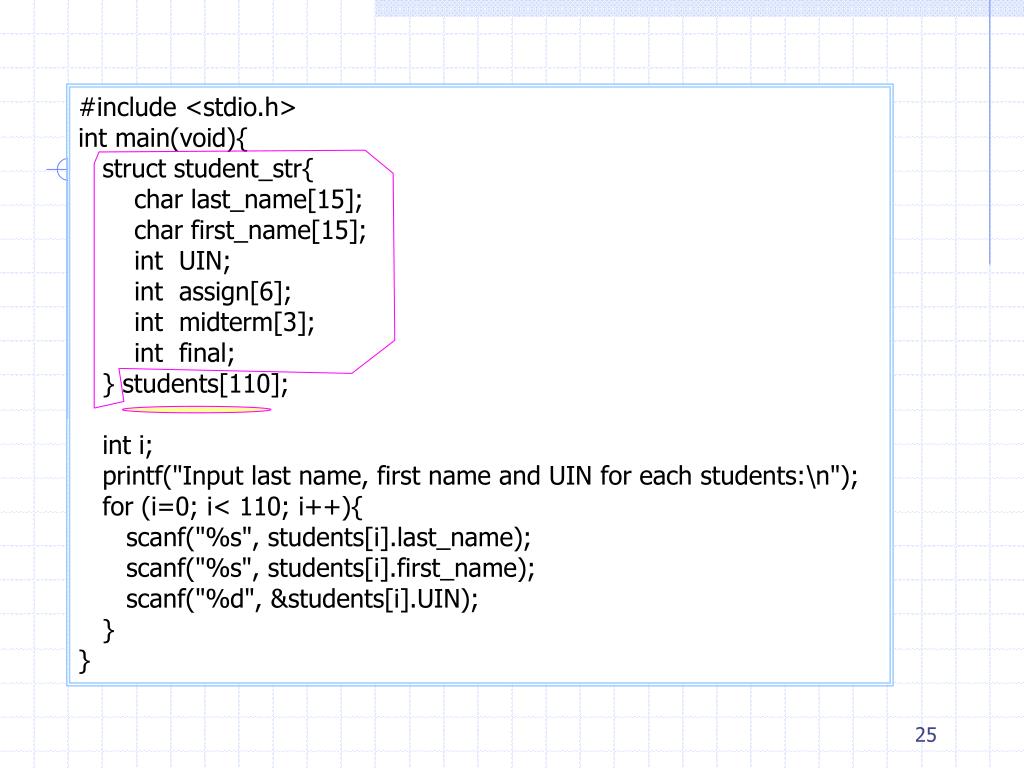Click the printf Input last name statement
This screenshot has width=1024, height=768.
(x=480, y=476)
